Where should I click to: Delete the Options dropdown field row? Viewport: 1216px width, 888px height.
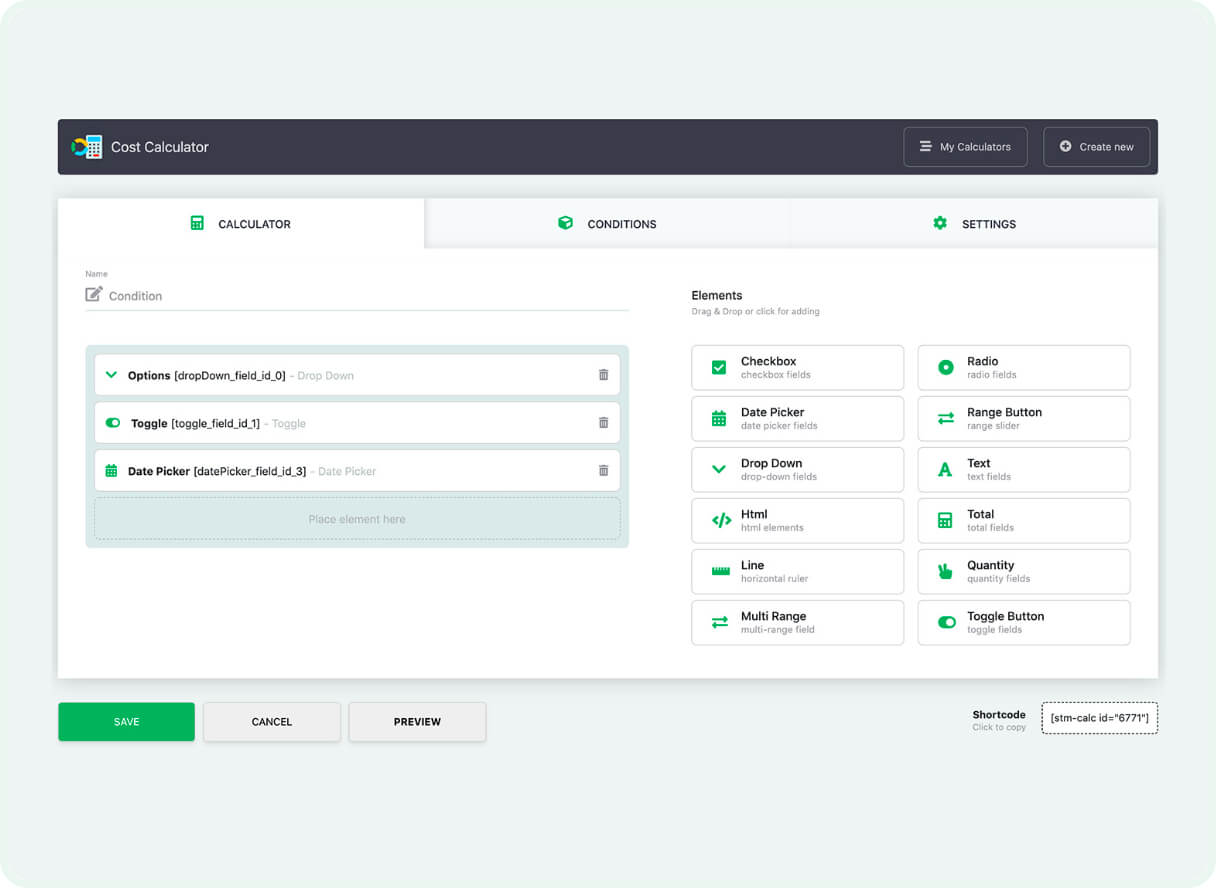click(603, 375)
